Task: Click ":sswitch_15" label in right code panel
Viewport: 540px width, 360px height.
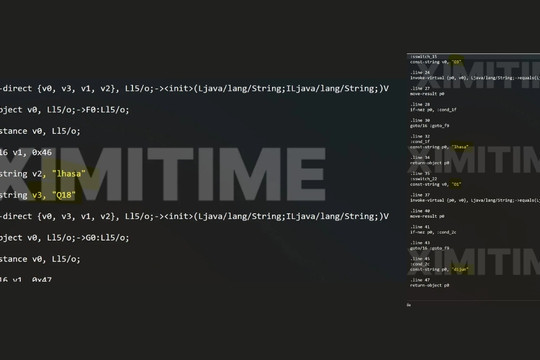Action: [x=423, y=56]
